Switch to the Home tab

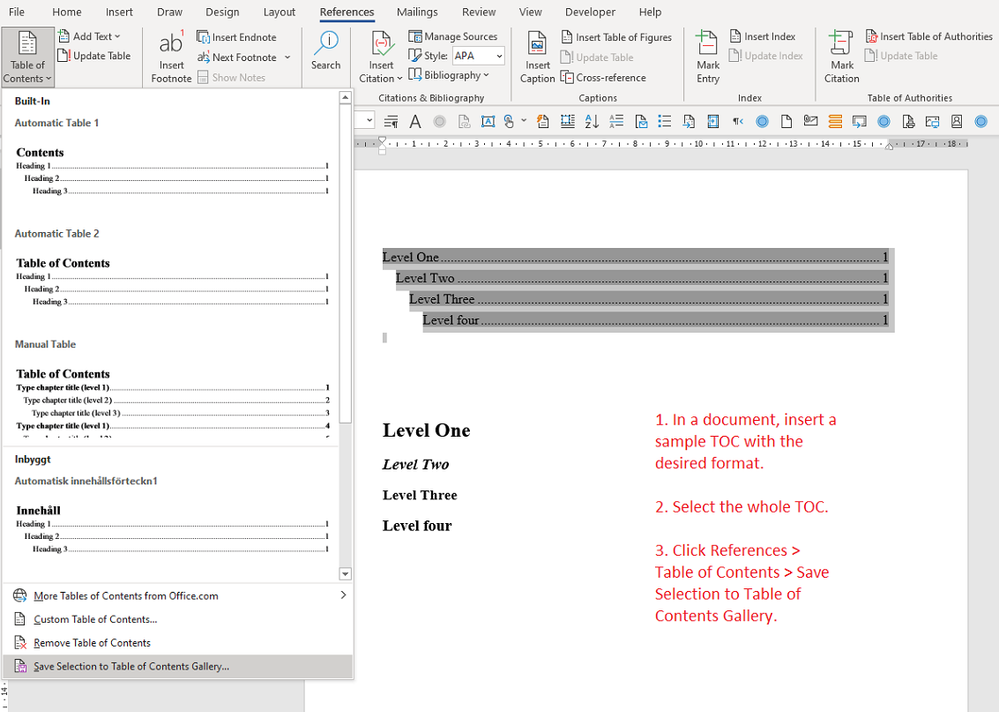[x=67, y=12]
